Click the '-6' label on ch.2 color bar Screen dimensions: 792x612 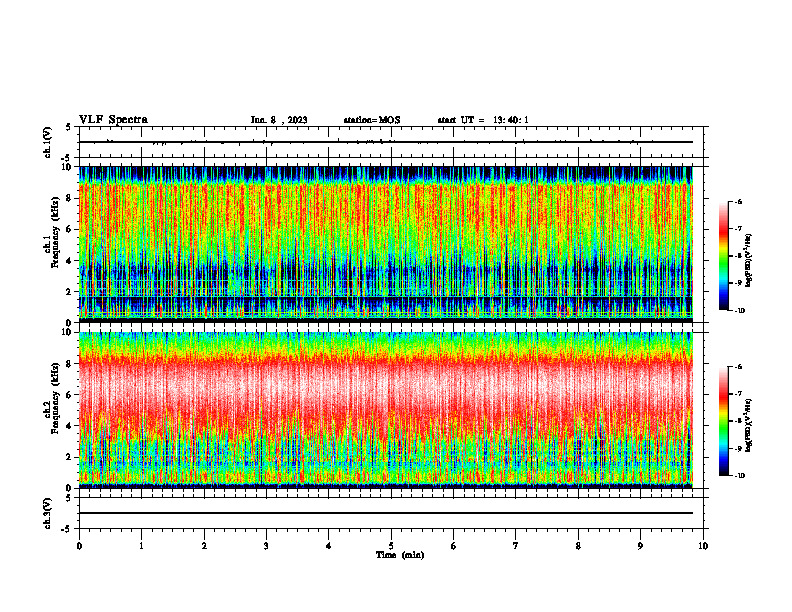(739, 367)
